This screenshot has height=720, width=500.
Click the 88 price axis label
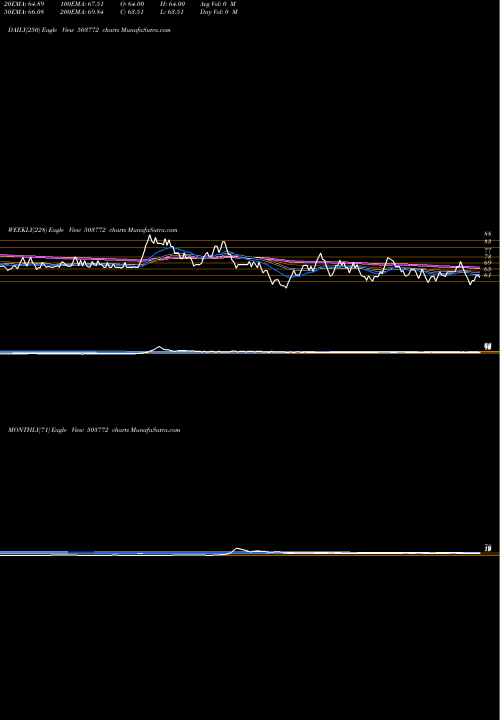pyautogui.click(x=488, y=235)
